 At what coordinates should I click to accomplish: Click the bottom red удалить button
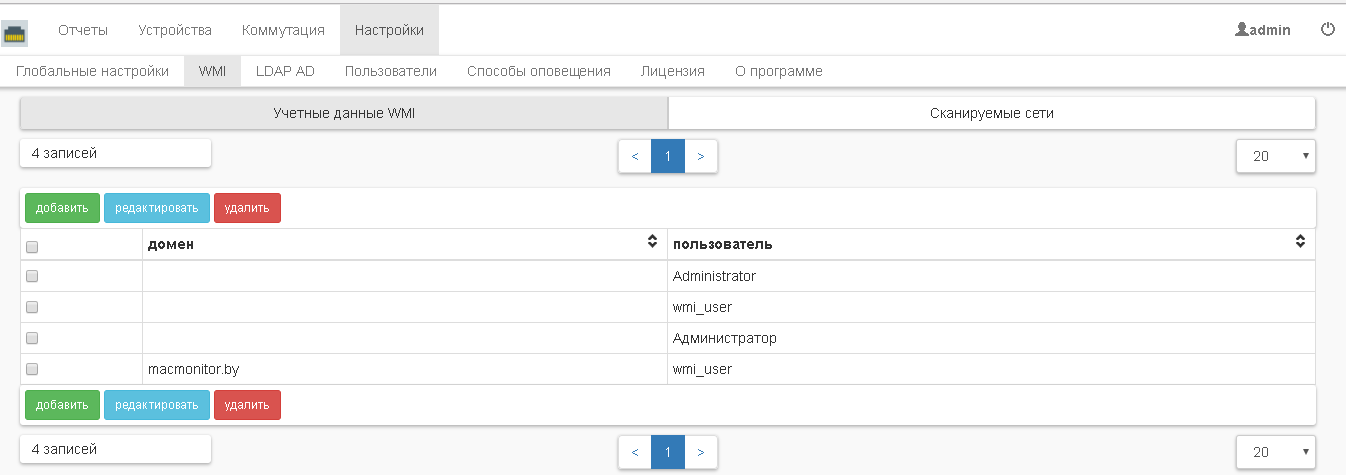click(x=247, y=405)
